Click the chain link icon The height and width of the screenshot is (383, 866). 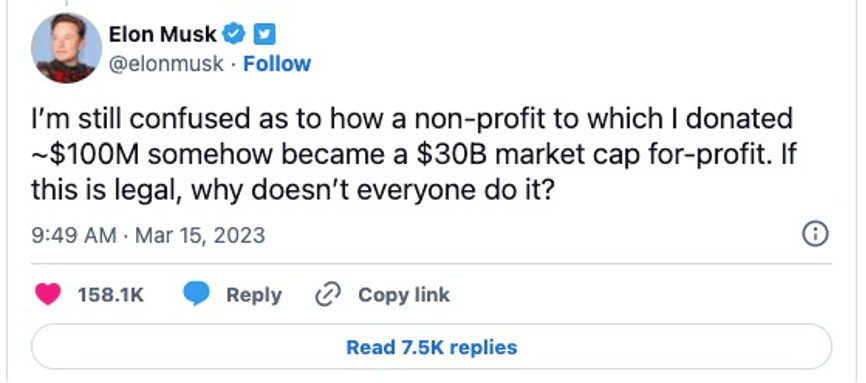pos(328,295)
